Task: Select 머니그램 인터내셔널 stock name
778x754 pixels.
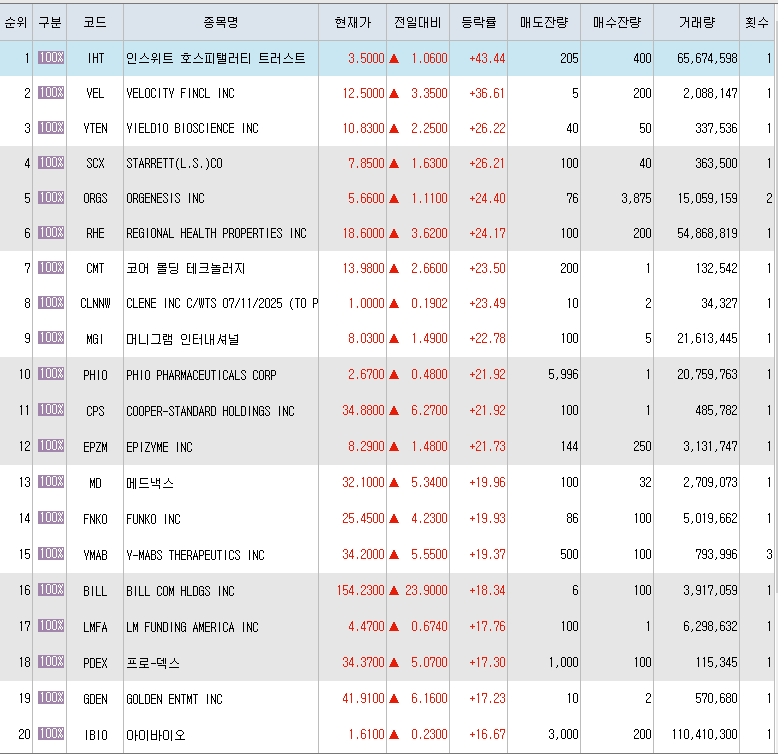Action: point(183,339)
